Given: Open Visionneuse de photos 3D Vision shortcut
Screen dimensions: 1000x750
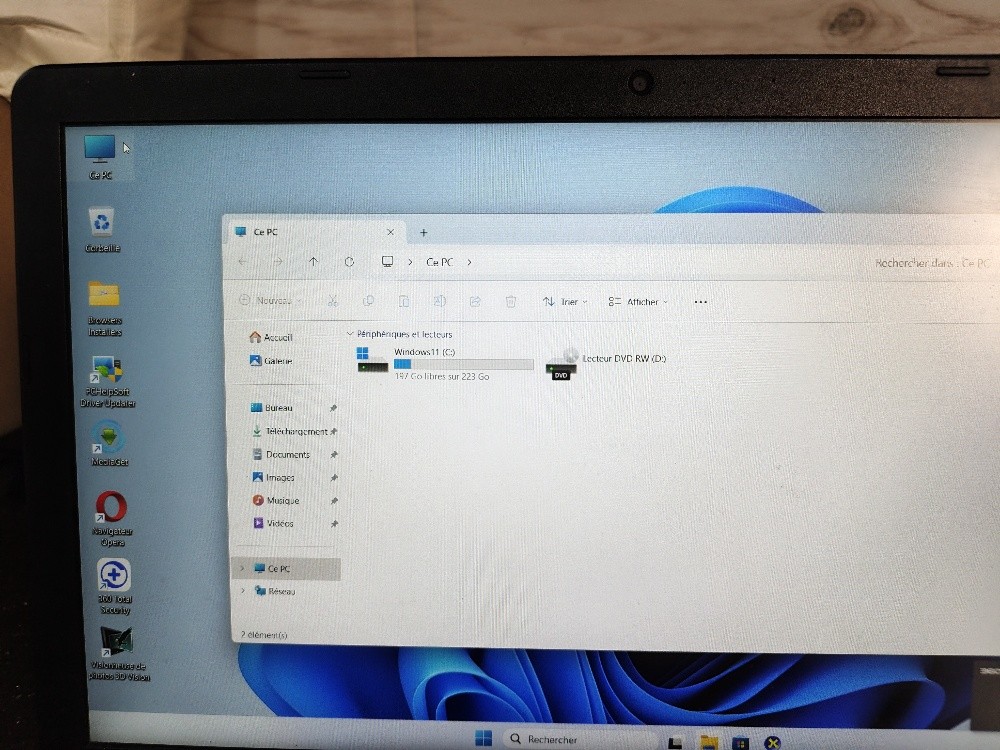Looking at the screenshot, I should [119, 654].
